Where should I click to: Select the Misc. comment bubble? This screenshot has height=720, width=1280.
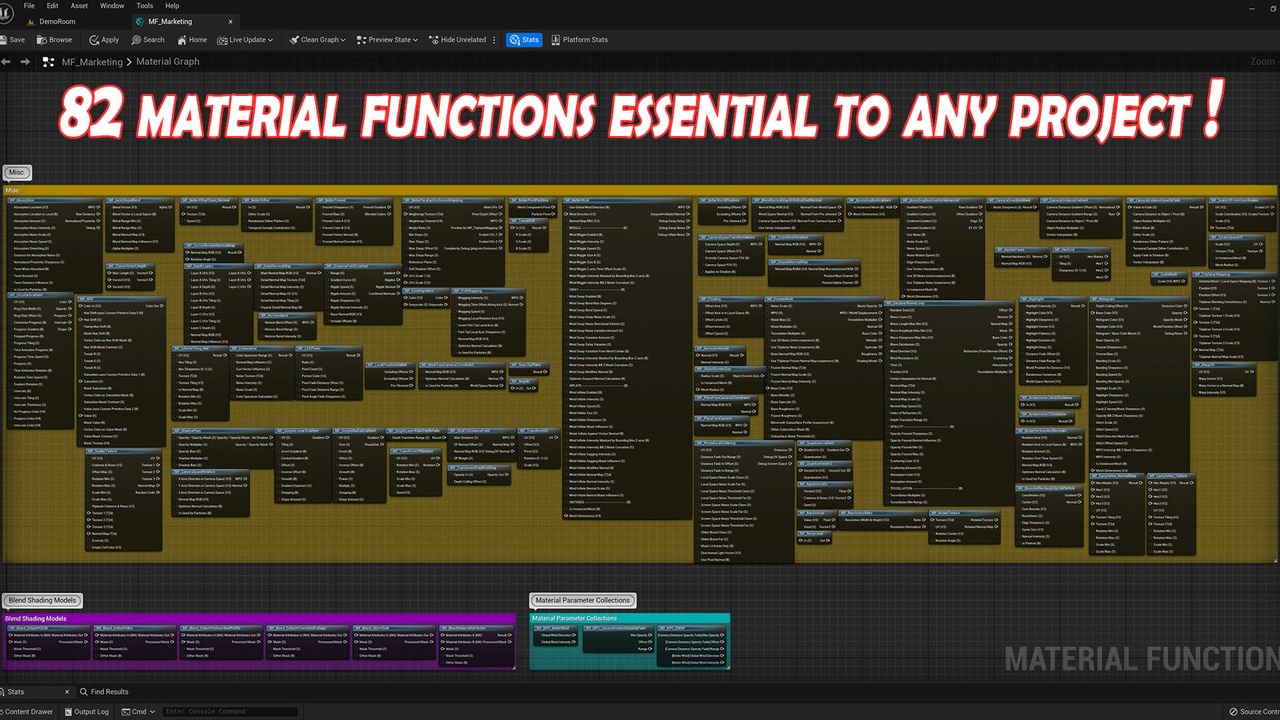pos(16,173)
